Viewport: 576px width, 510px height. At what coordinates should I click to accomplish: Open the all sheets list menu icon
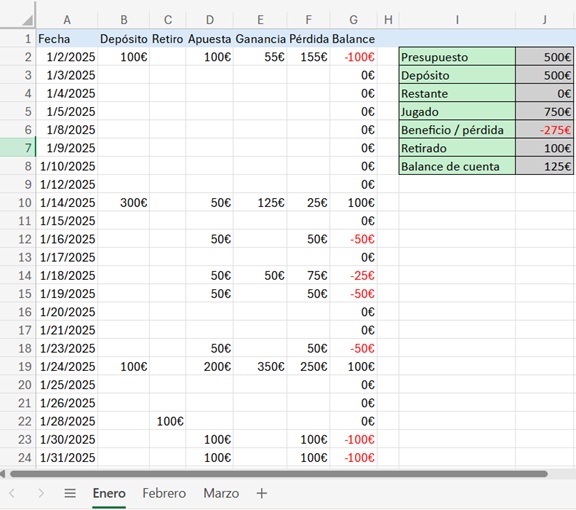[70, 493]
